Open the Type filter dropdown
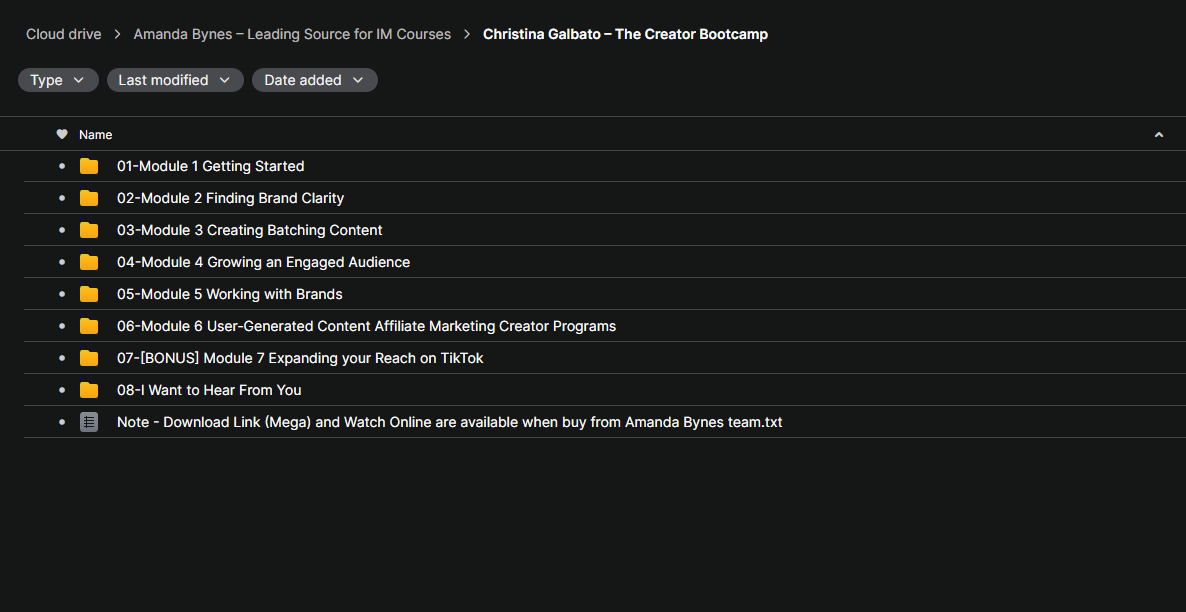This screenshot has width=1186, height=612. click(x=58, y=80)
